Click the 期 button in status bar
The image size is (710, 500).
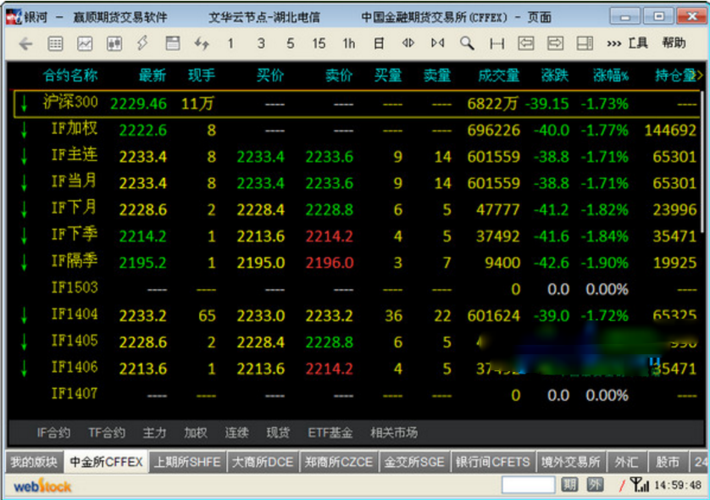click(x=569, y=485)
